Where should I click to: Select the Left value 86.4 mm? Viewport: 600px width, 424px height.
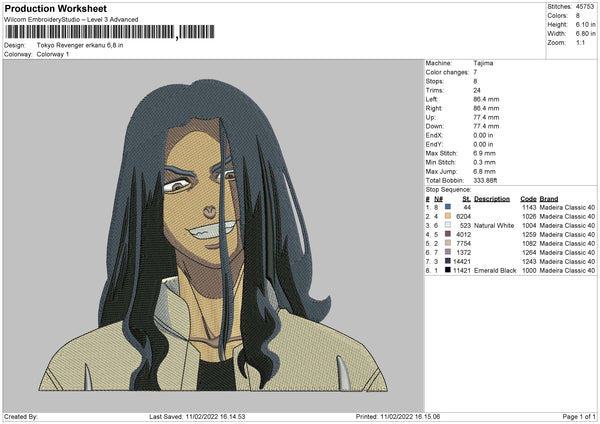click(x=486, y=99)
